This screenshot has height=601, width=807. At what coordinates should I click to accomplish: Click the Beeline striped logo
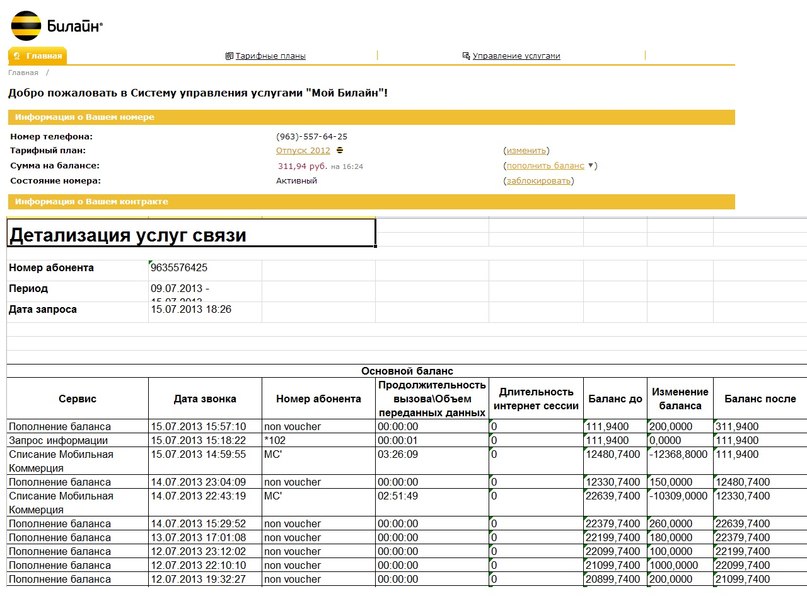click(x=26, y=25)
